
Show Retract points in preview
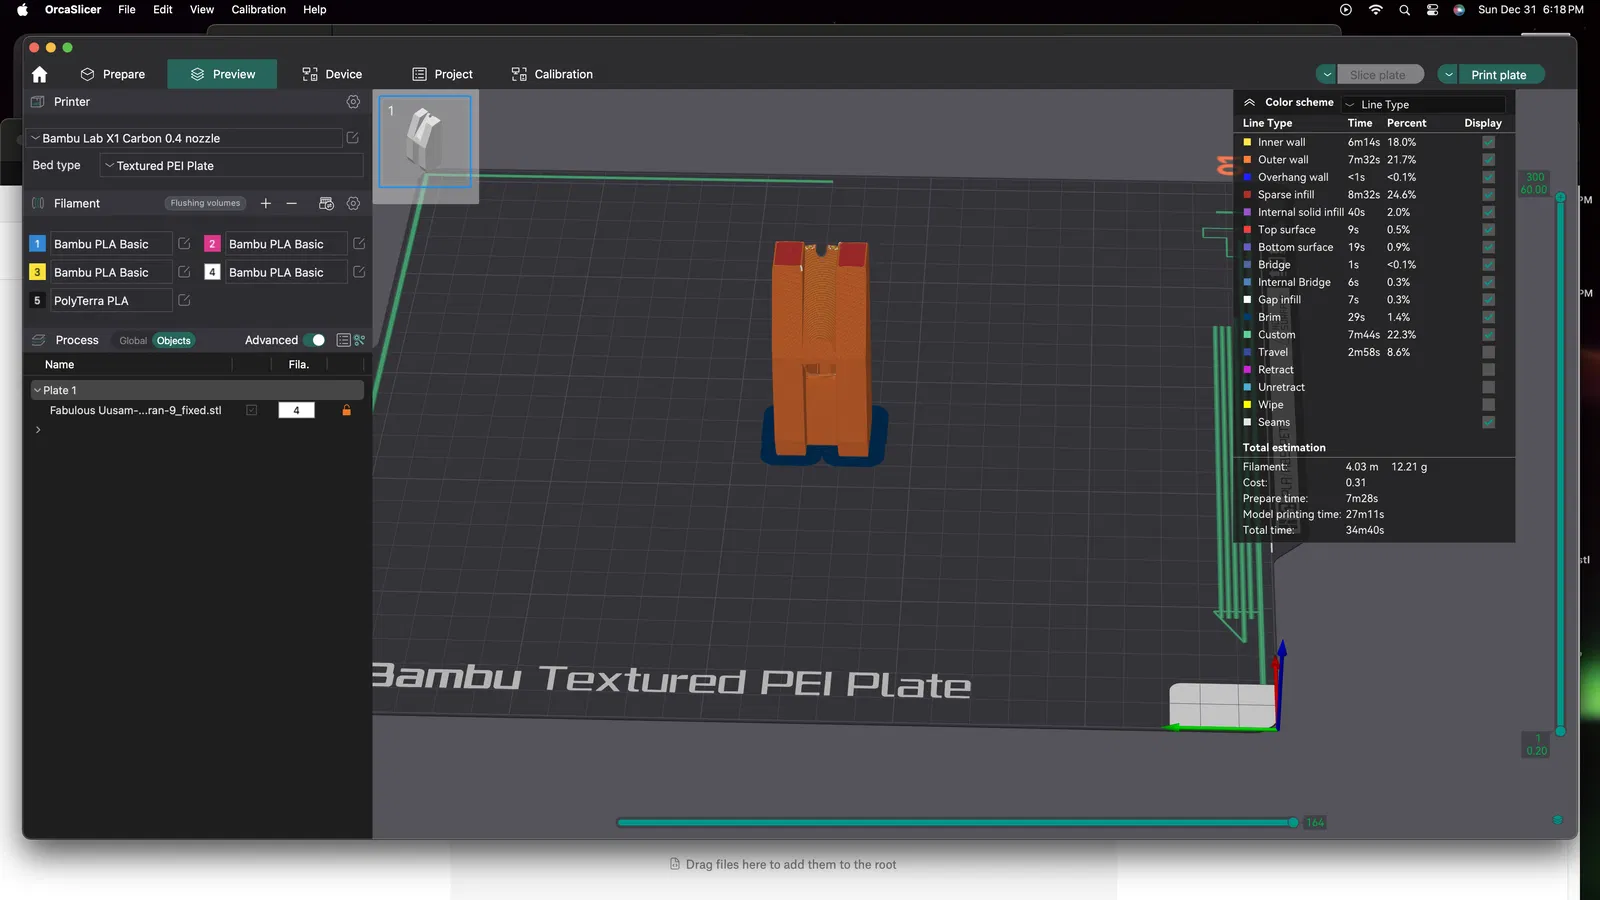pyautogui.click(x=1488, y=370)
